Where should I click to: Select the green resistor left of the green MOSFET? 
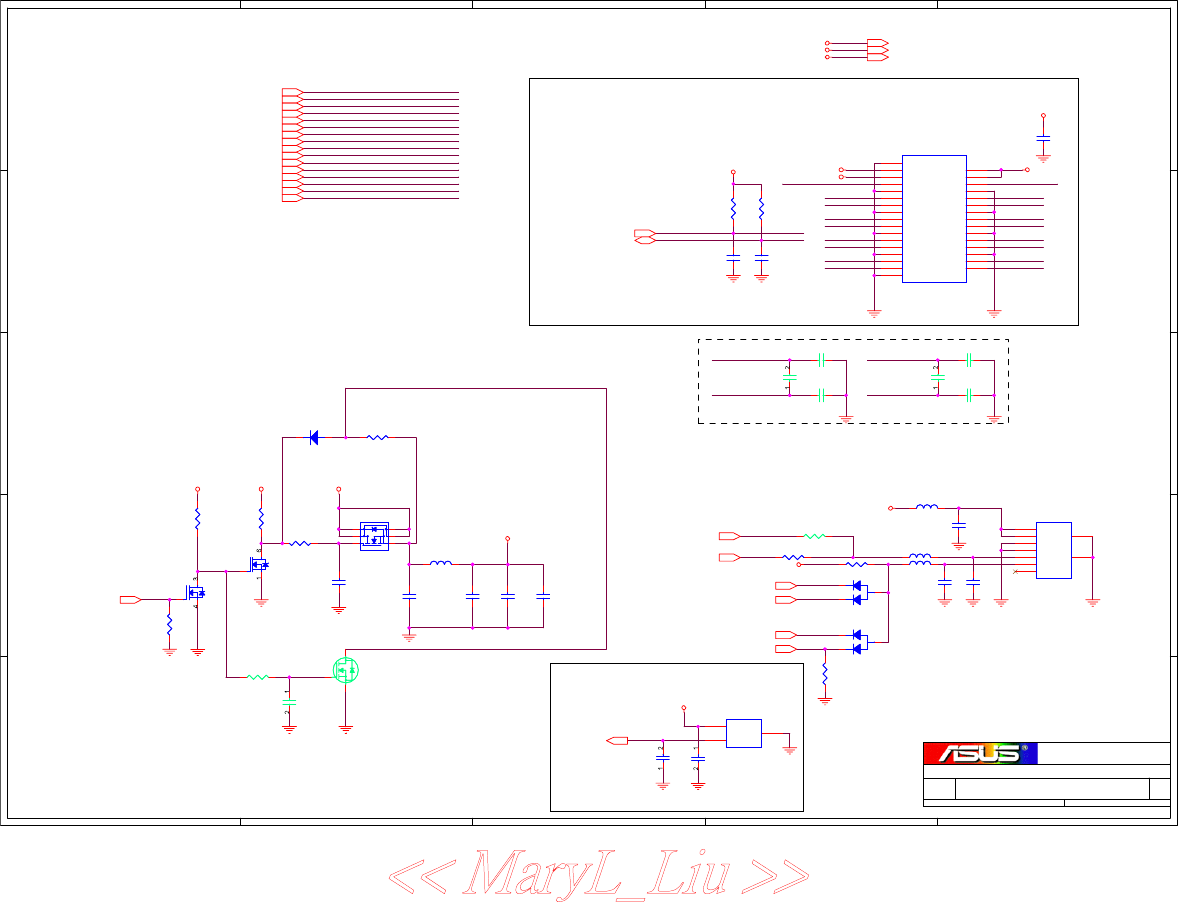tap(258, 677)
